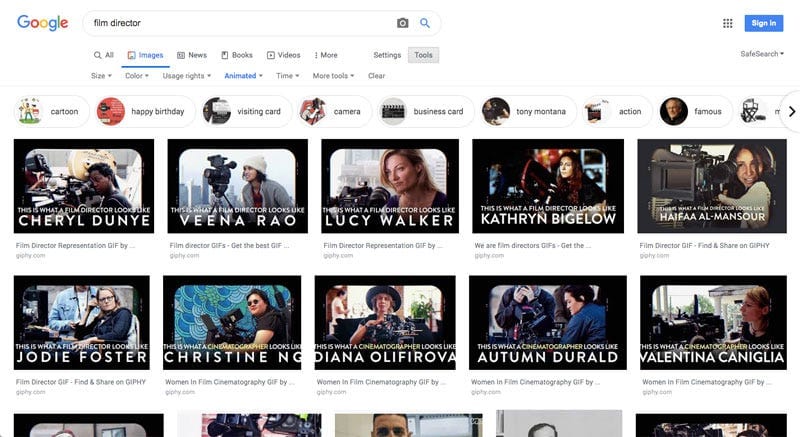
Task: Expand the Size filter dropdown
Action: tap(99, 76)
